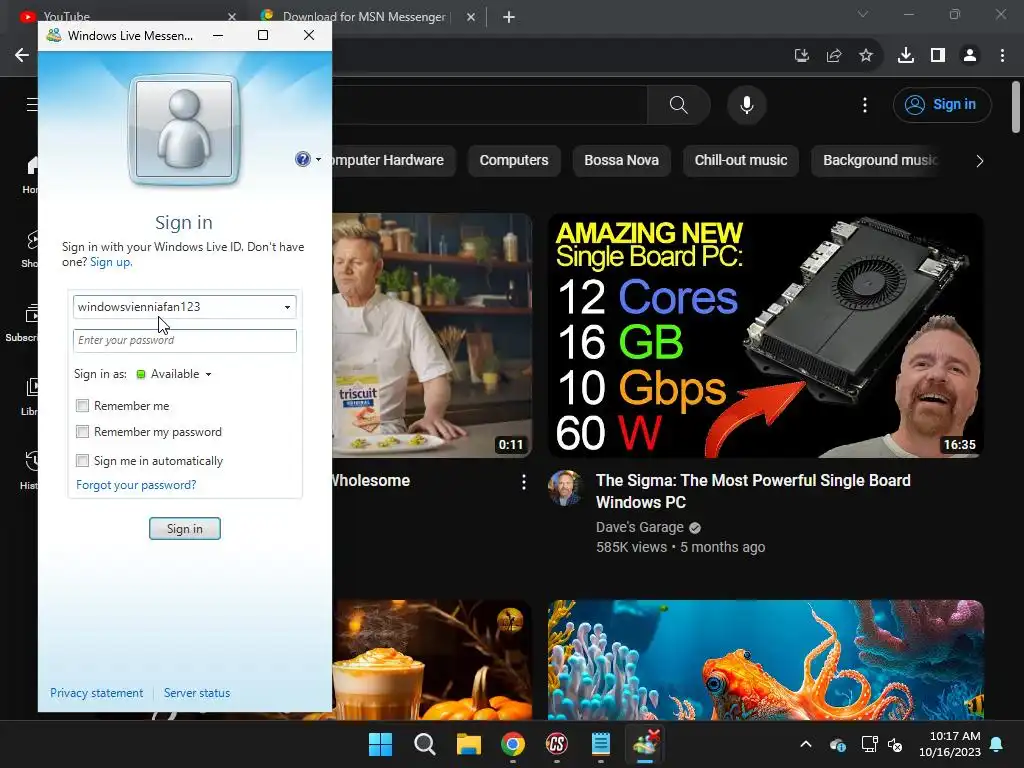Check the Remember me checkbox

point(82,406)
